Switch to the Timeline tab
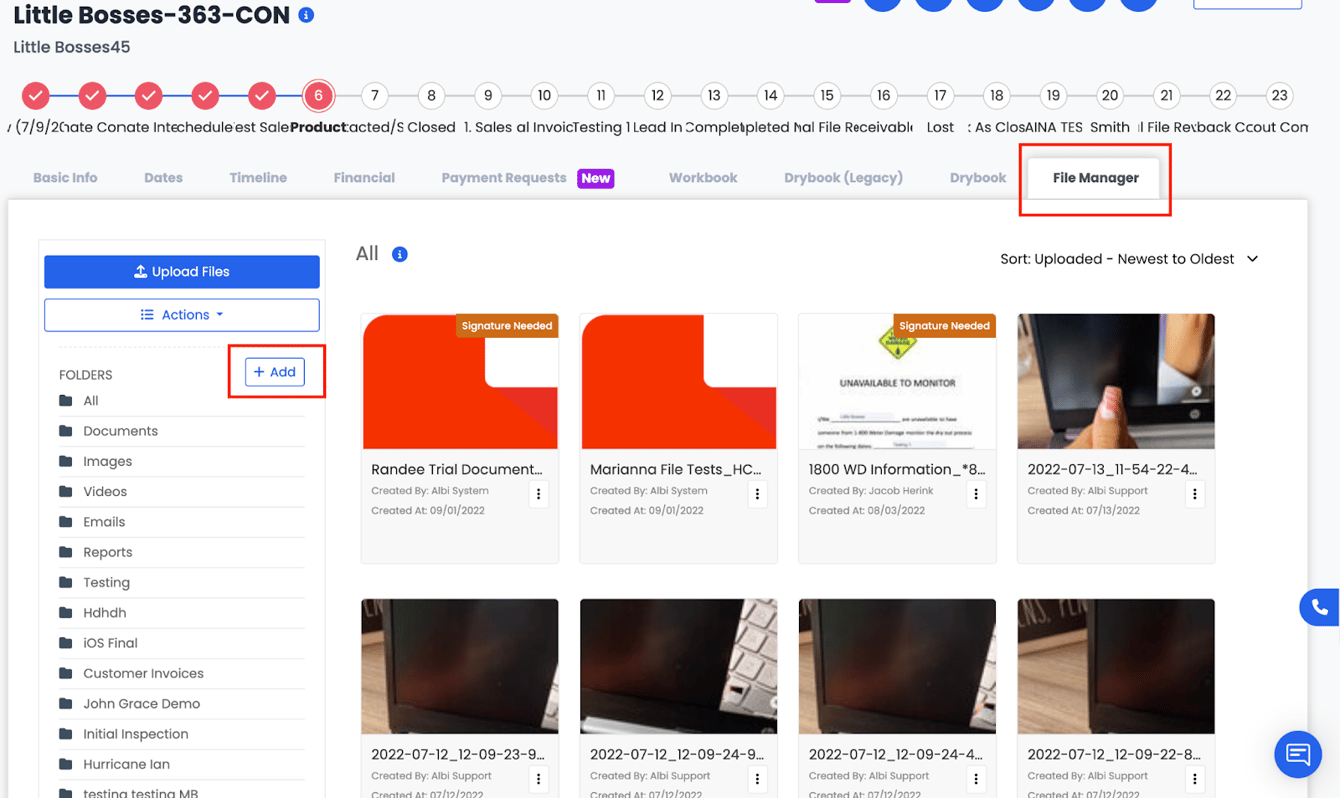Image resolution: width=1340 pixels, height=798 pixels. 258,178
